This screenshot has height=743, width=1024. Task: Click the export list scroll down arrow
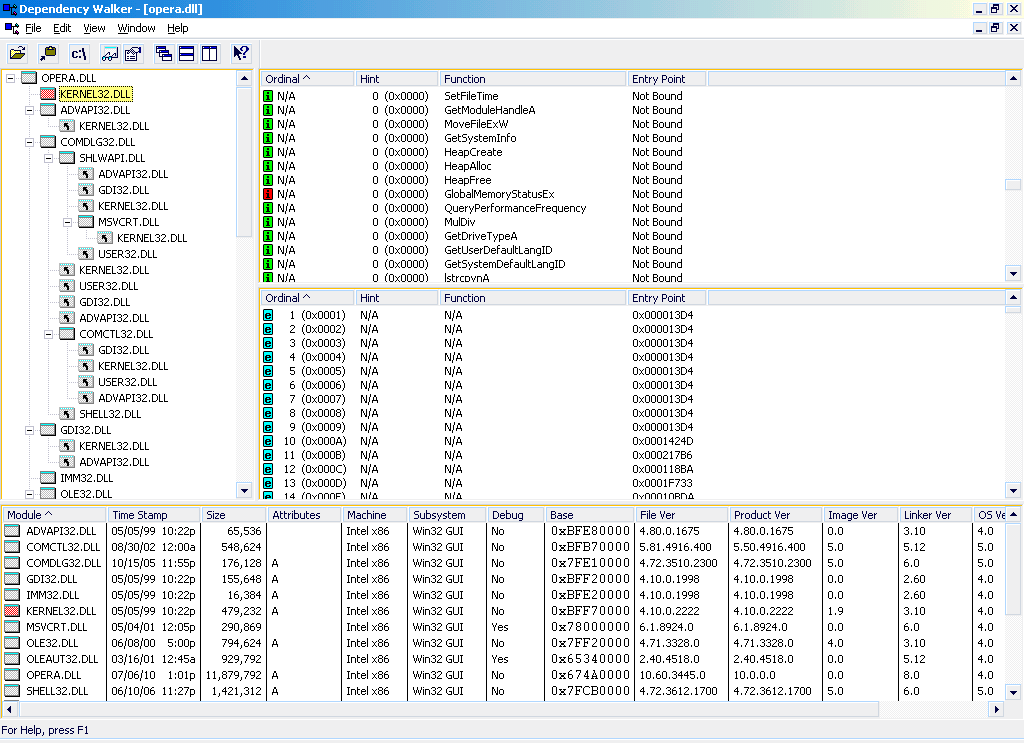click(1013, 490)
